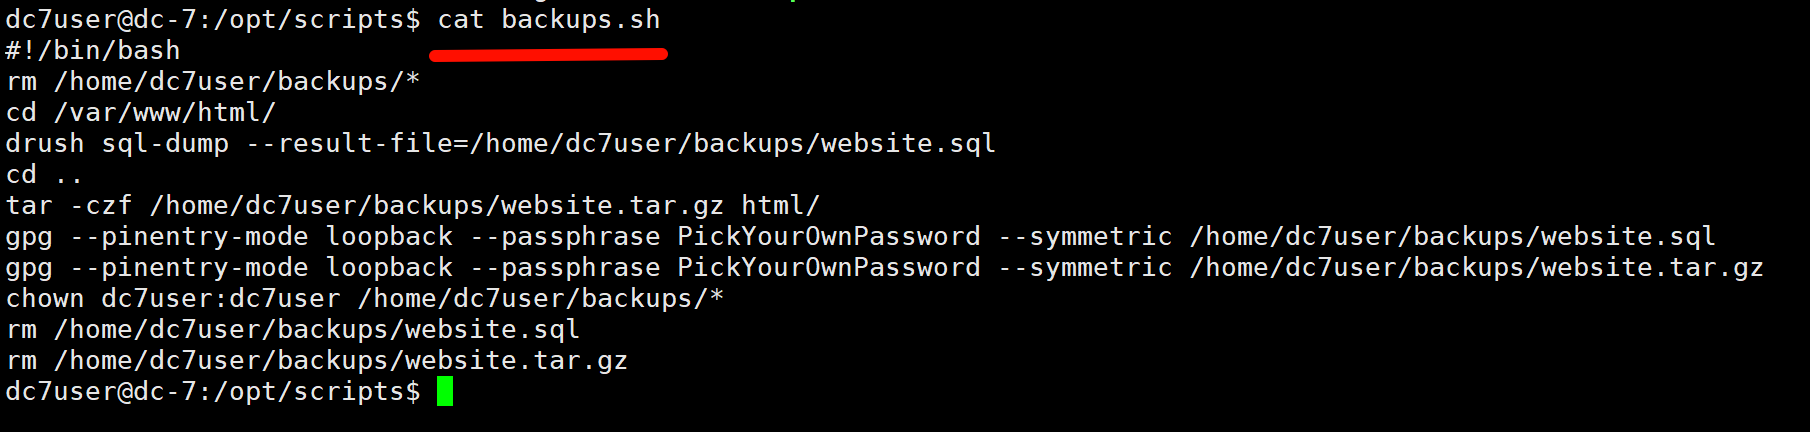Click 'PickYourOwnPassword' in the second gpg line
The width and height of the screenshot is (1810, 432).
tap(829, 267)
